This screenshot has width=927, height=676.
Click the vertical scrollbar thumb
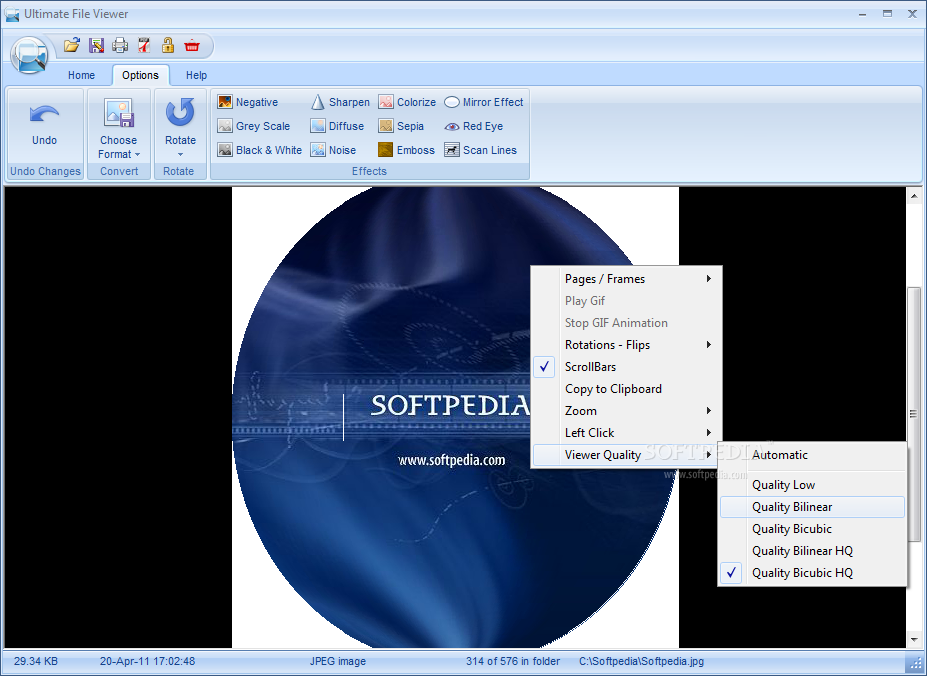(x=914, y=414)
